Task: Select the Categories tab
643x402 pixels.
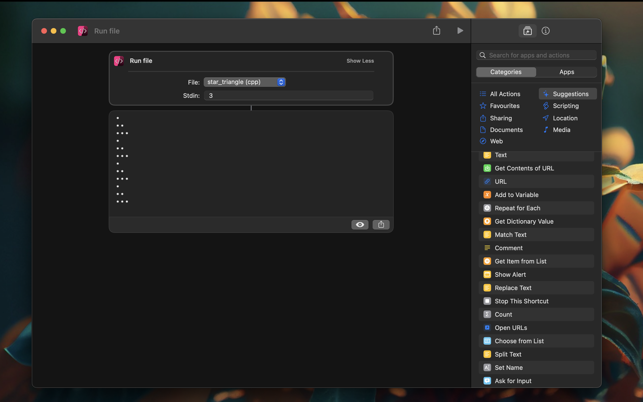Action: click(x=506, y=72)
